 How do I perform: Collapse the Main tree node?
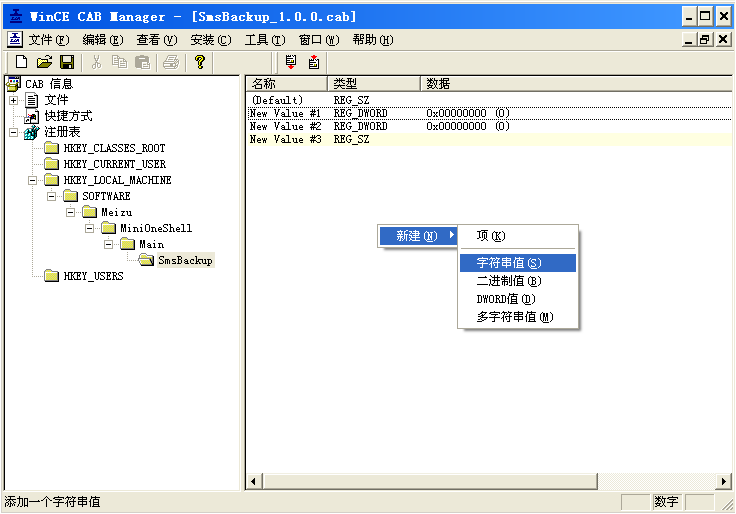tap(108, 244)
